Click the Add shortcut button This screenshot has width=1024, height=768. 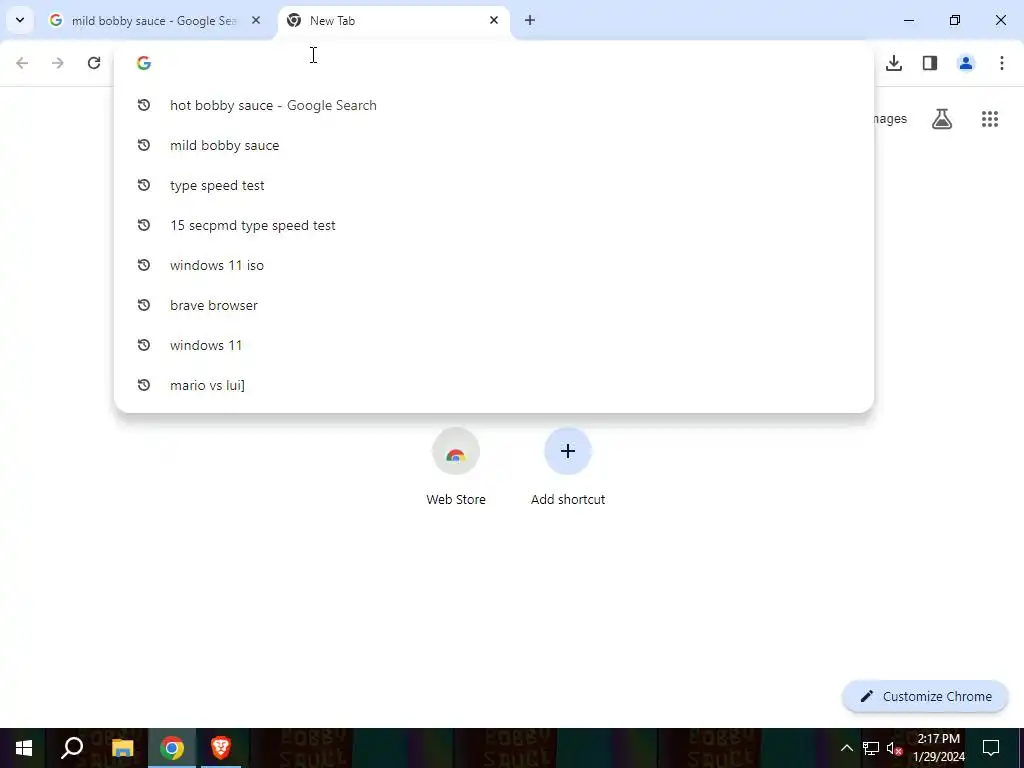[x=568, y=467]
